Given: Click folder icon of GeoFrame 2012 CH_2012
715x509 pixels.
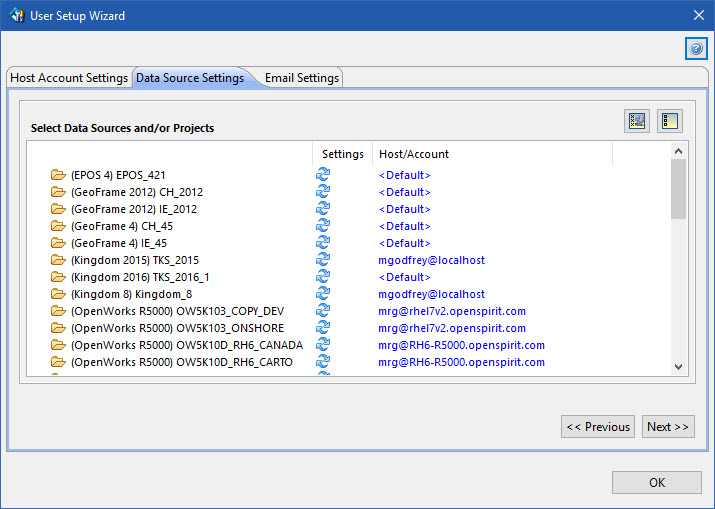Looking at the screenshot, I should pos(58,192).
